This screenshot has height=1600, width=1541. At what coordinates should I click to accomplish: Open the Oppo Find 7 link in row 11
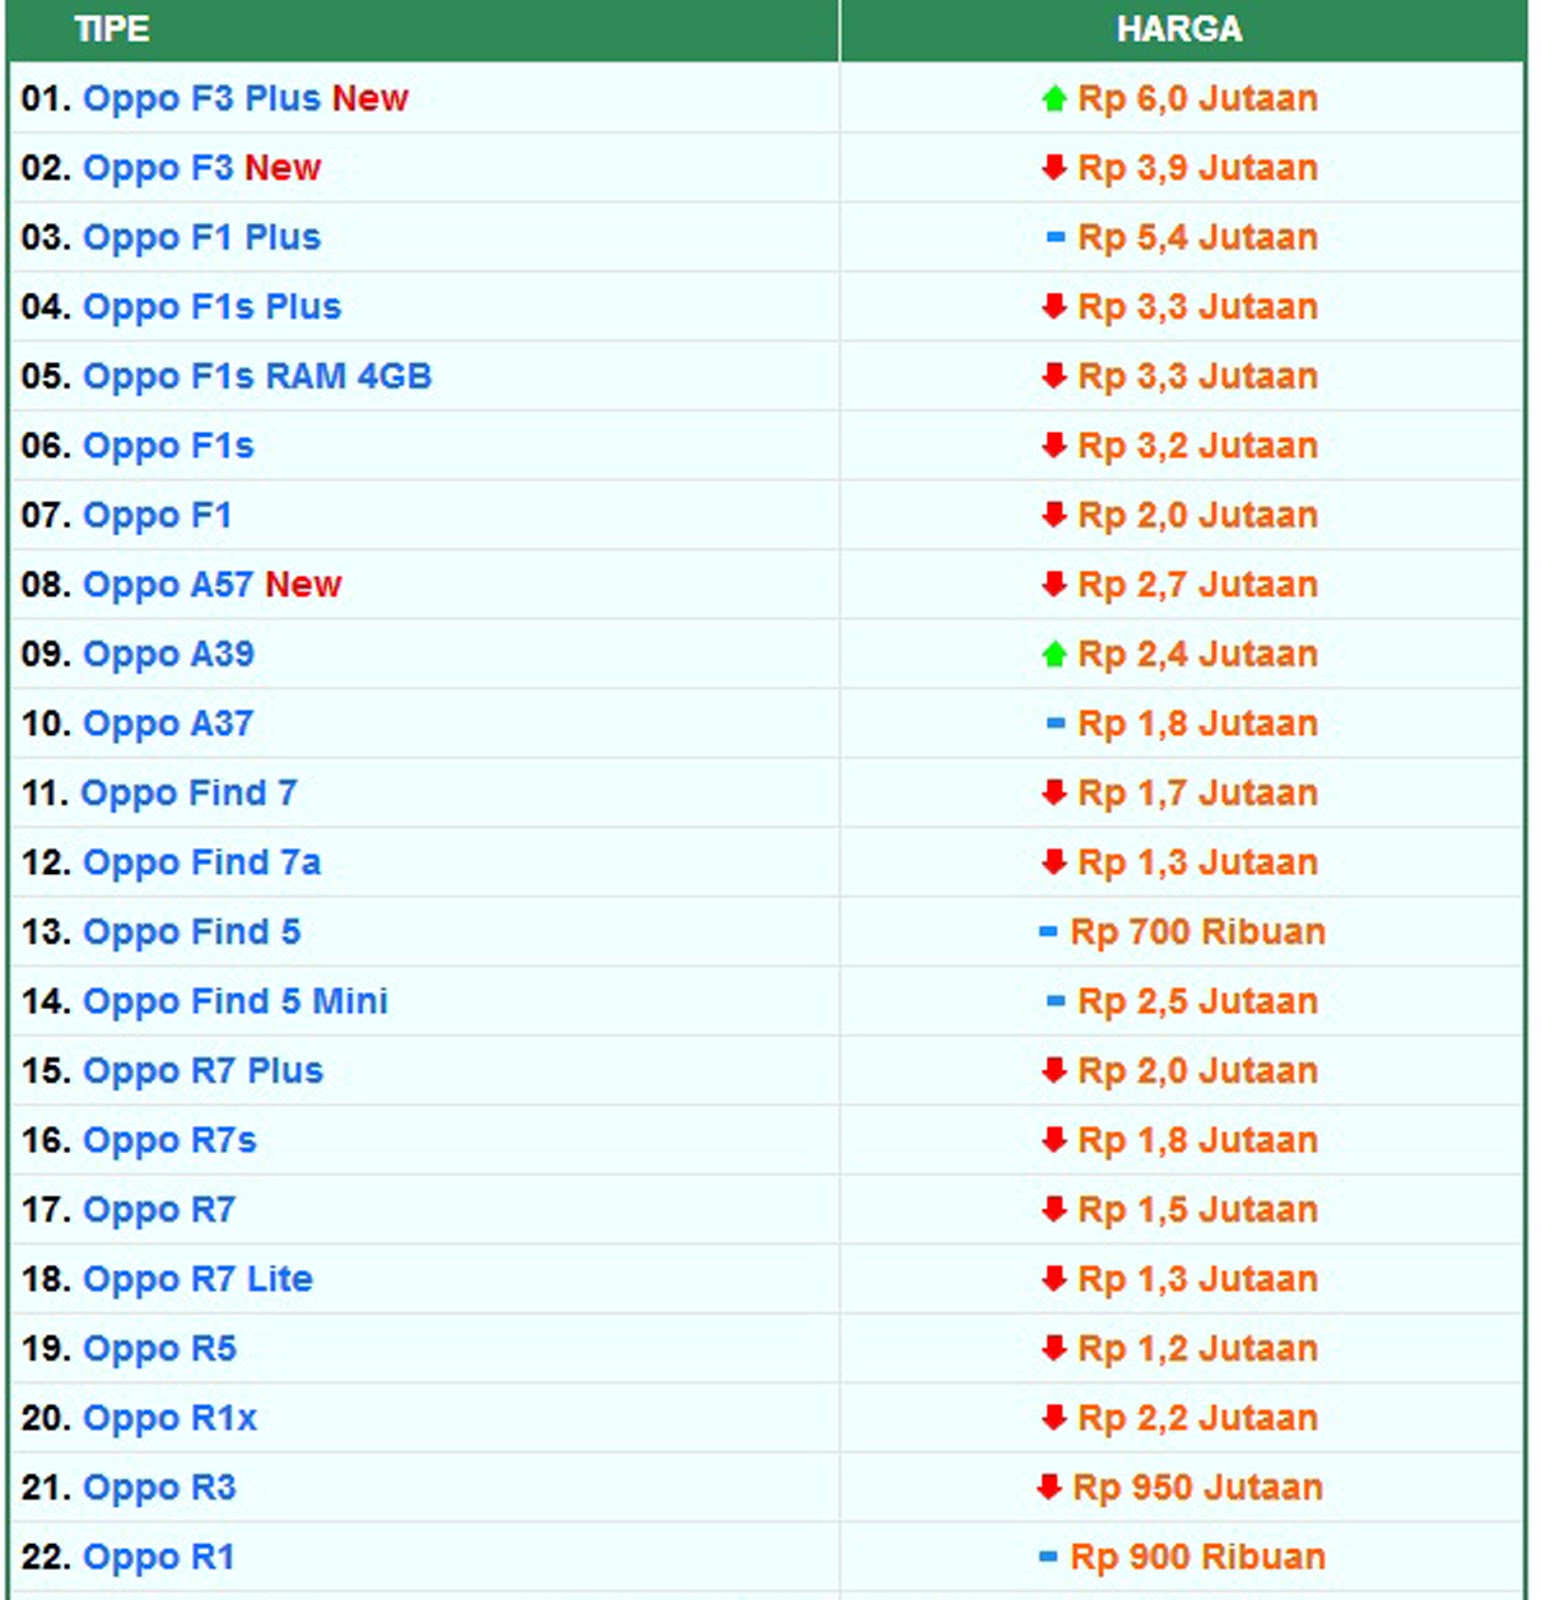188,793
